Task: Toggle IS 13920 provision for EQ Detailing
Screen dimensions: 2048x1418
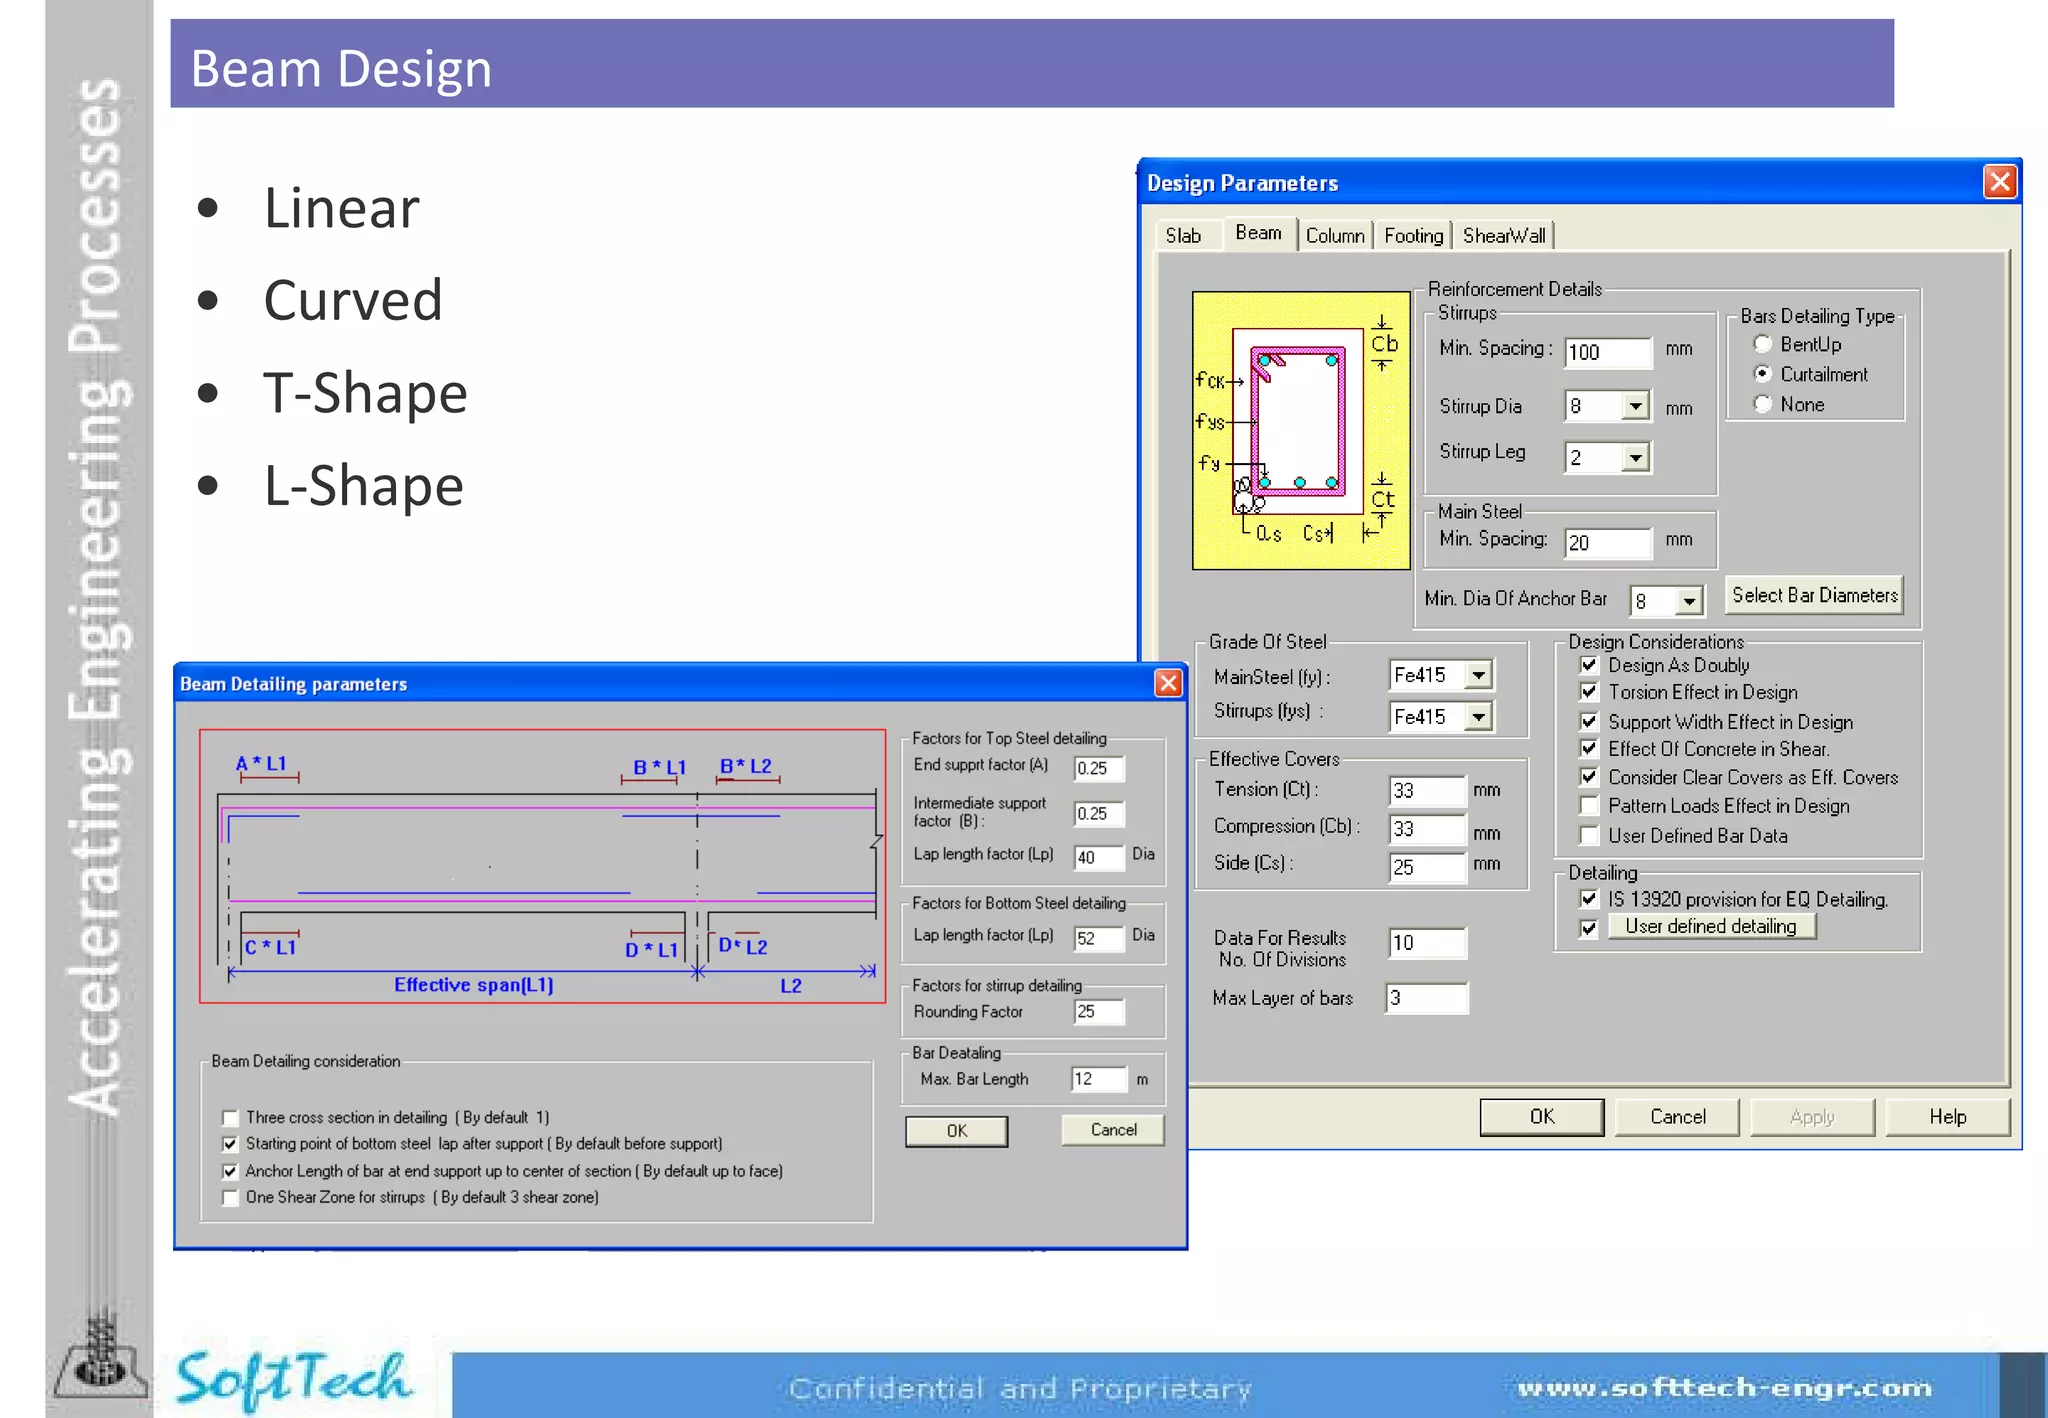Action: tap(1588, 899)
